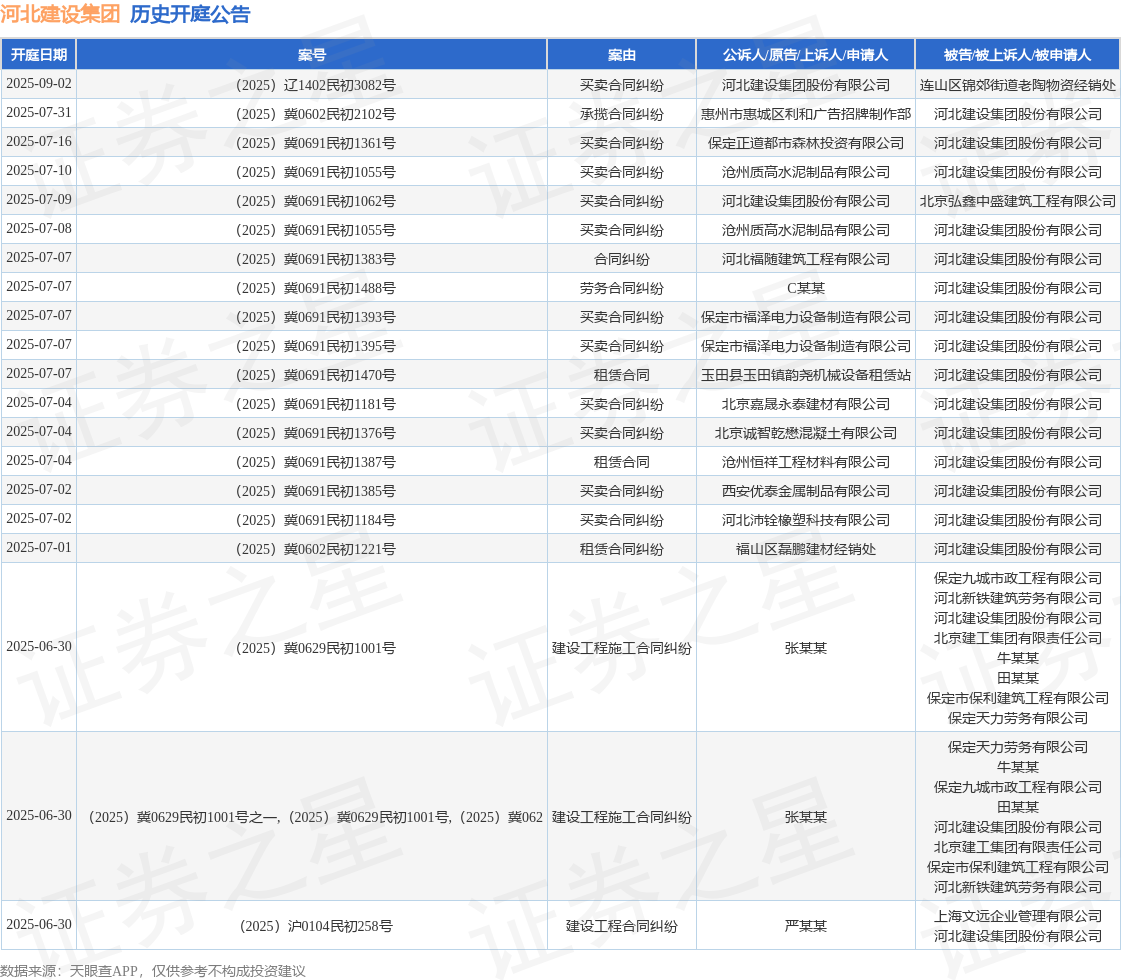This screenshot has width=1121, height=980.
Task: Click the date cell 2025-07-08
Action: (39, 229)
